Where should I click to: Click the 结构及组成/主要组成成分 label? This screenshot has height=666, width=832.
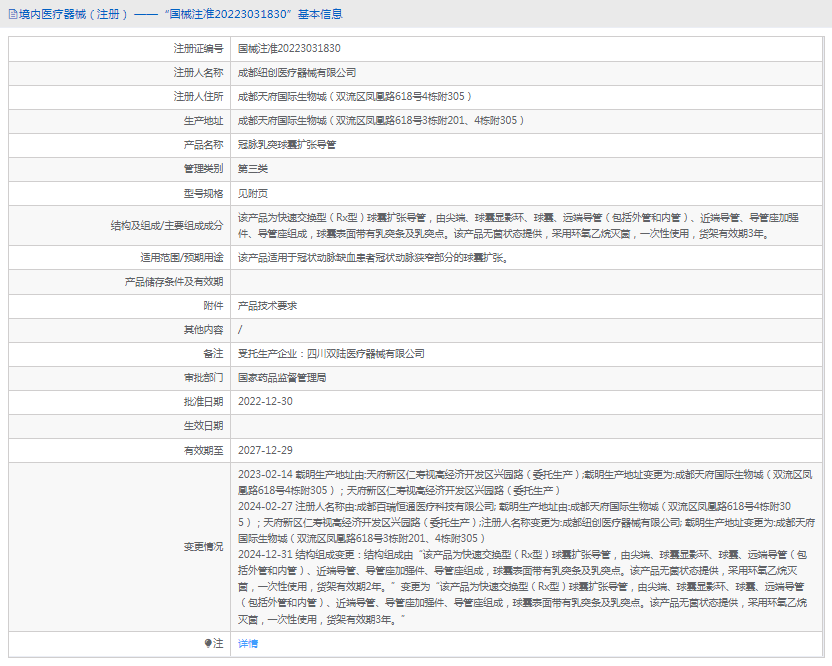(167, 226)
